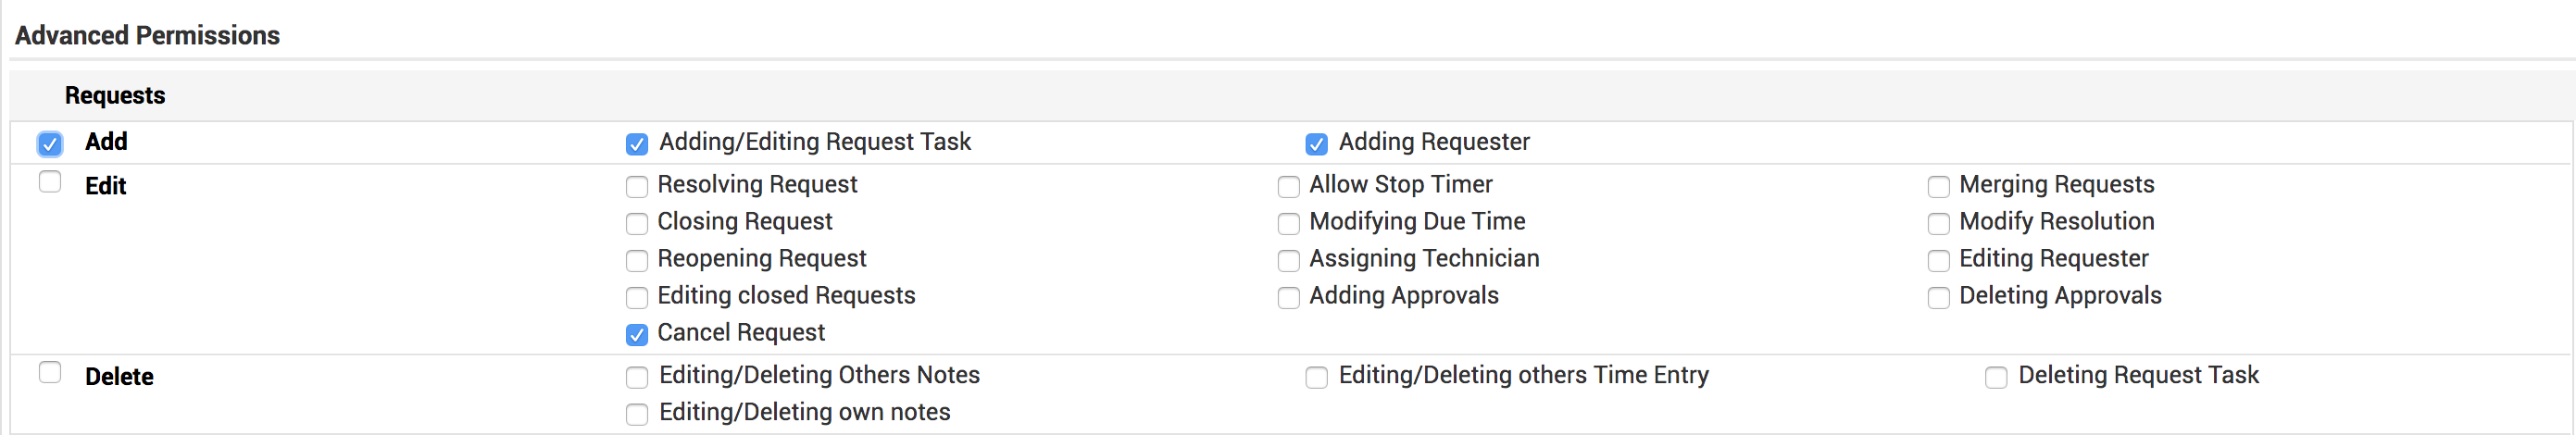The width and height of the screenshot is (2576, 435).
Task: Enable the Edit requests checkbox
Action: [x=50, y=182]
